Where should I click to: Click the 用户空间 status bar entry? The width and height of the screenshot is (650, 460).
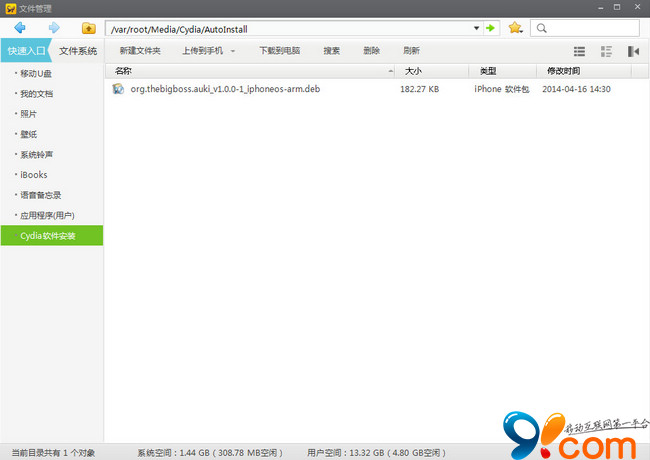coord(376,453)
